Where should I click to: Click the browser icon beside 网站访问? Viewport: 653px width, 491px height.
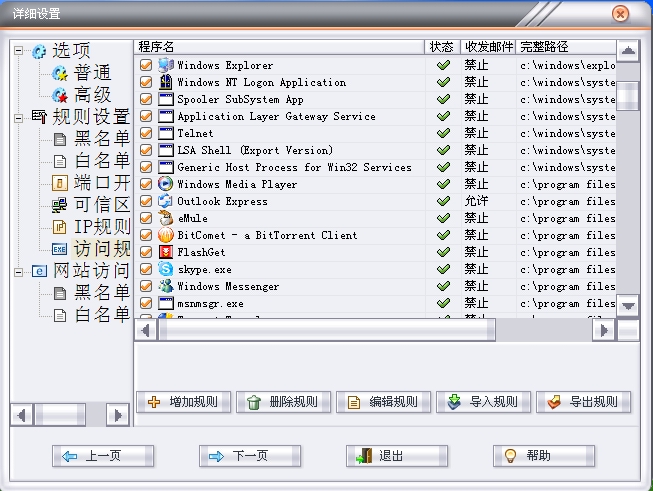[39, 271]
